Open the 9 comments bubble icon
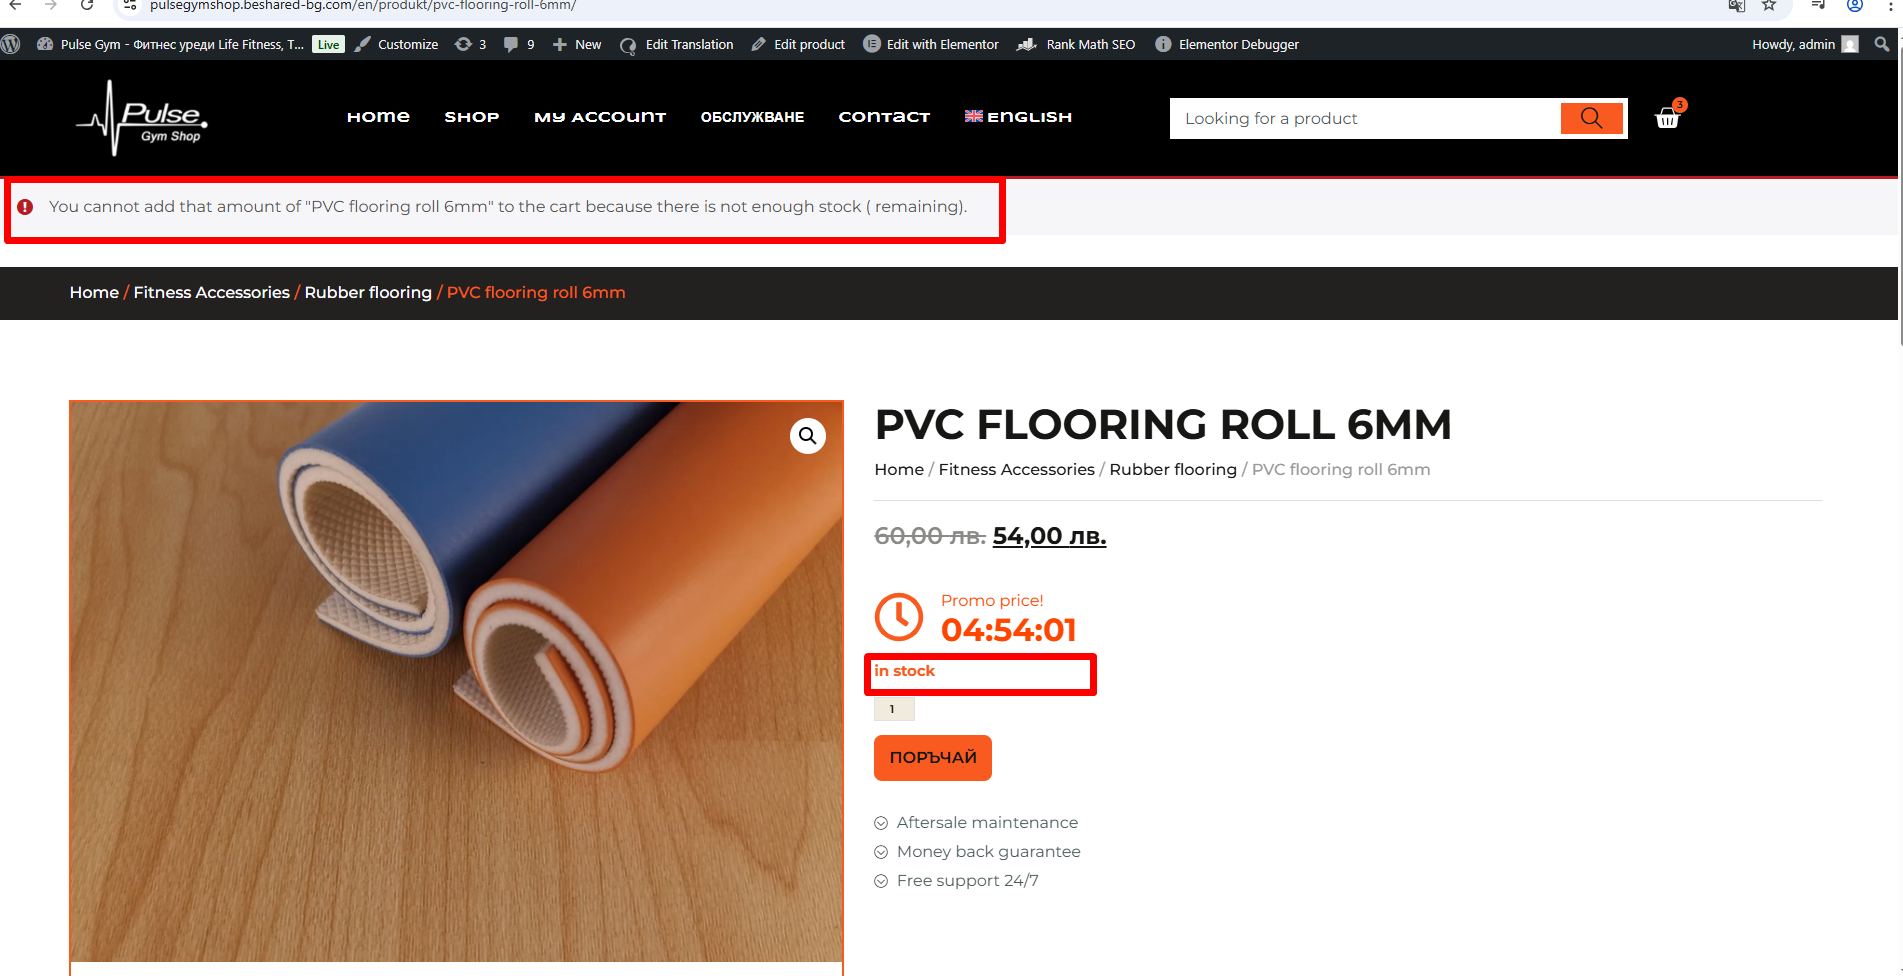Image resolution: width=1903 pixels, height=976 pixels. [519, 44]
